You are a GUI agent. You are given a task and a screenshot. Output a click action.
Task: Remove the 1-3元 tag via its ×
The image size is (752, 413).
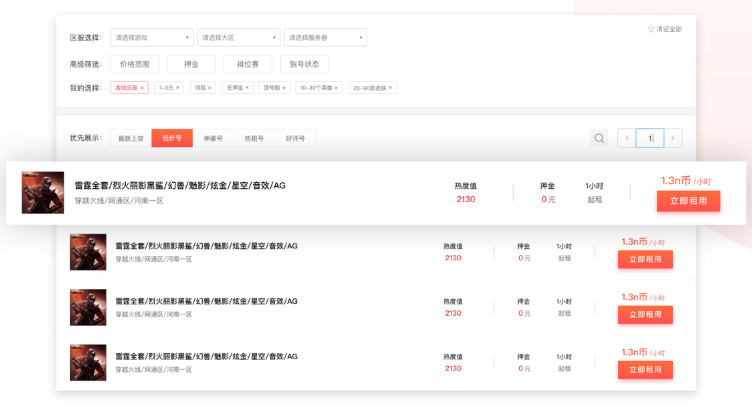(177, 88)
